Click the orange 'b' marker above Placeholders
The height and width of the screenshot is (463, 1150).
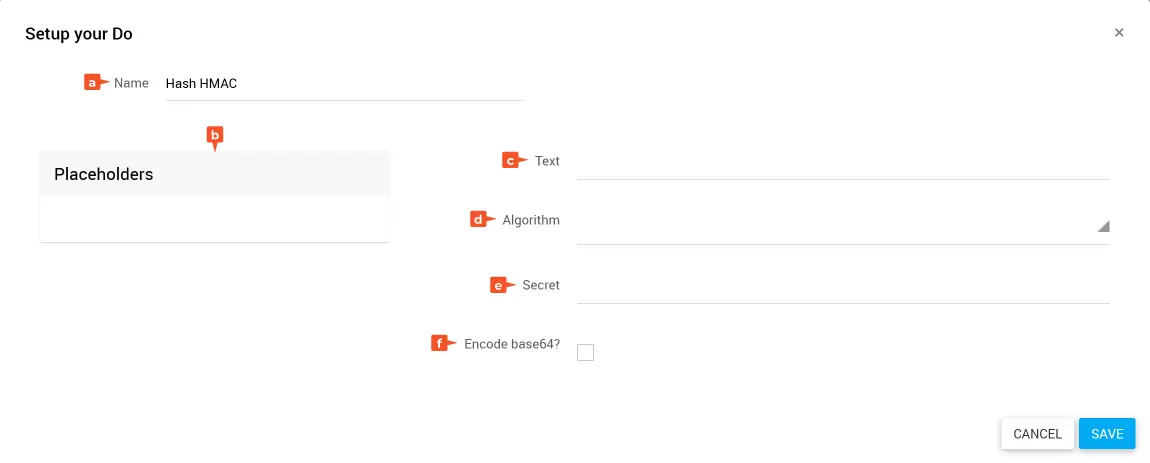214,135
